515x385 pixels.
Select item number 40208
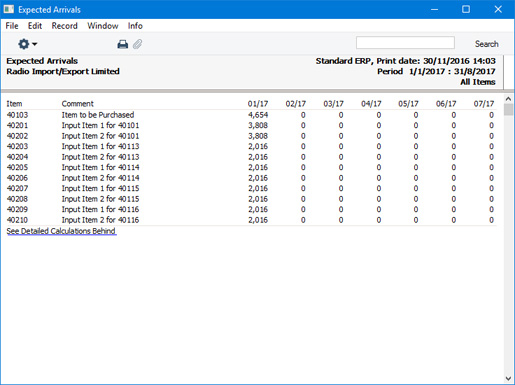coord(17,199)
